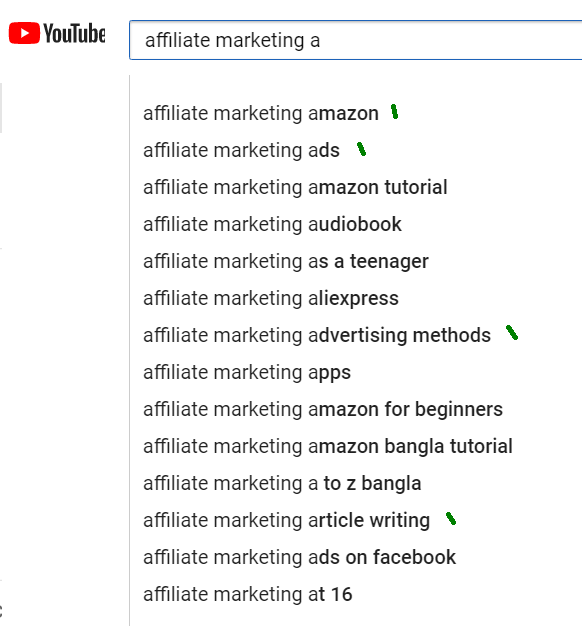Click the search box containing 'affiliate marketing a'
The image size is (582, 626).
click(x=356, y=40)
